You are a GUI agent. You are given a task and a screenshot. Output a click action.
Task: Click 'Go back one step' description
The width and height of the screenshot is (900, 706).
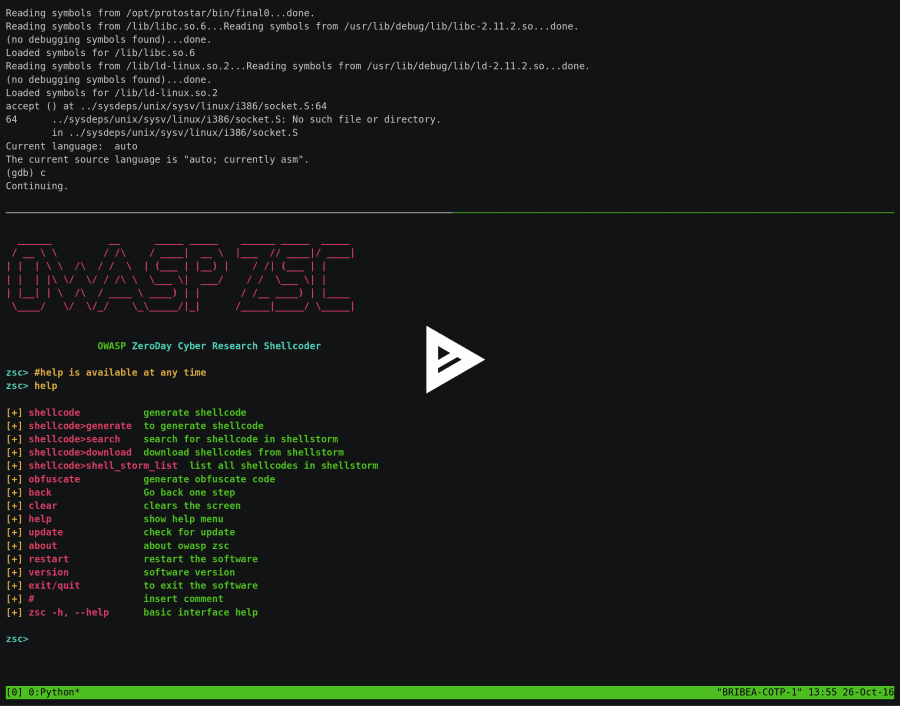189,492
